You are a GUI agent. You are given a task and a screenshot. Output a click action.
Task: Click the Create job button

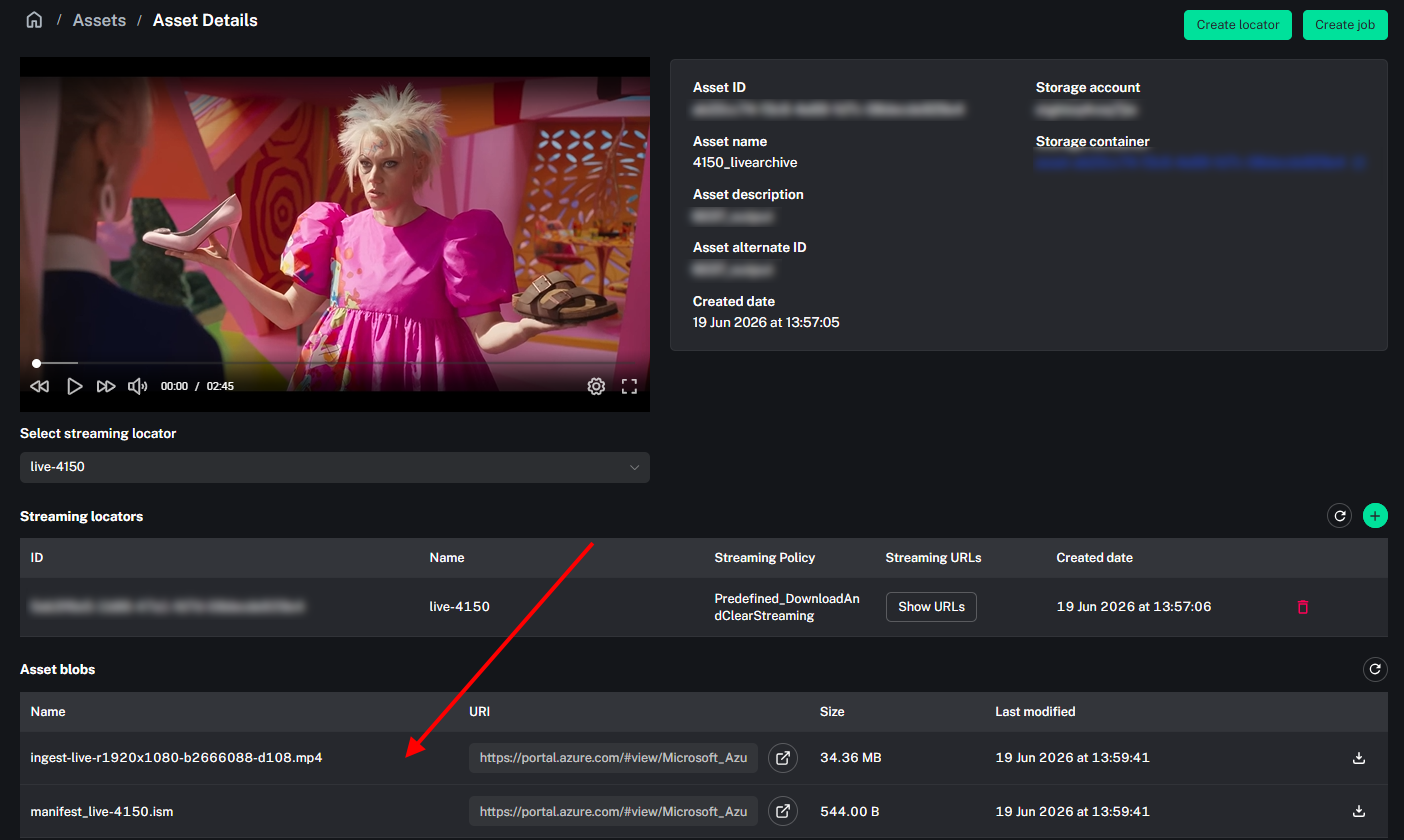[x=1345, y=25]
